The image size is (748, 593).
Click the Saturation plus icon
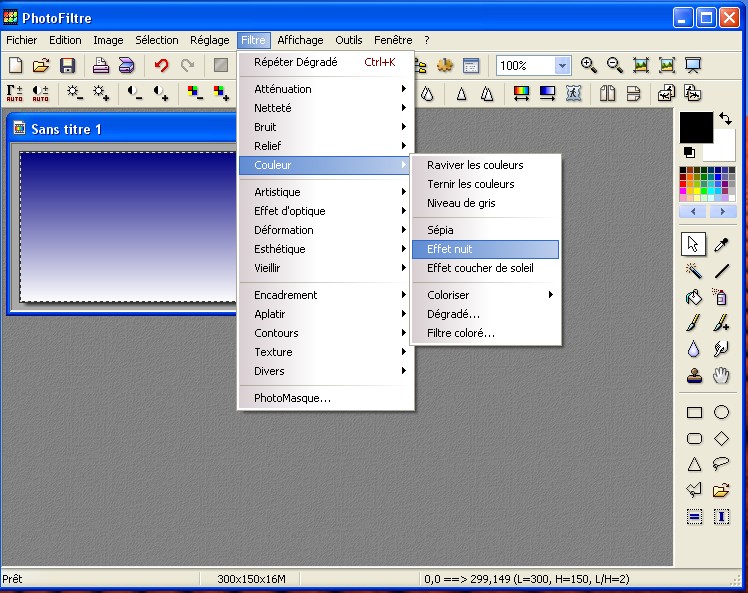(x=221, y=93)
